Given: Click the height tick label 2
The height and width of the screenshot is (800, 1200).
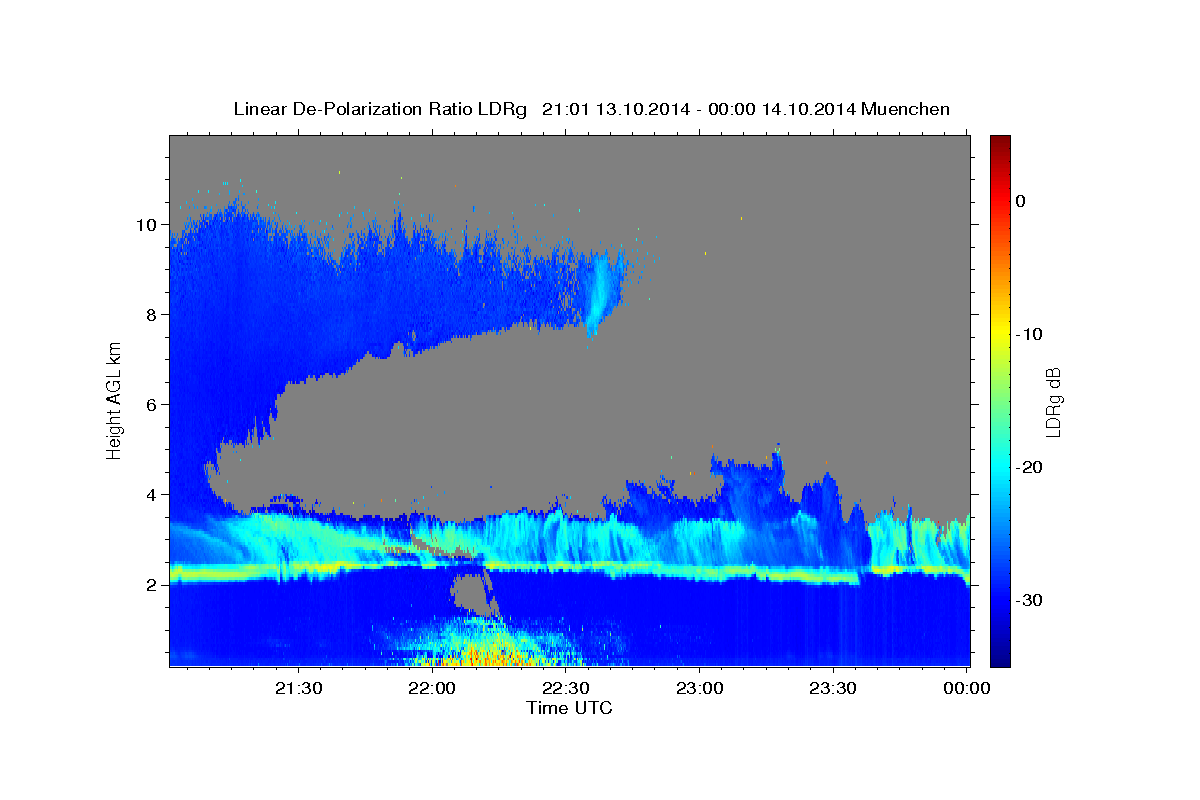Looking at the screenshot, I should coord(154,584).
